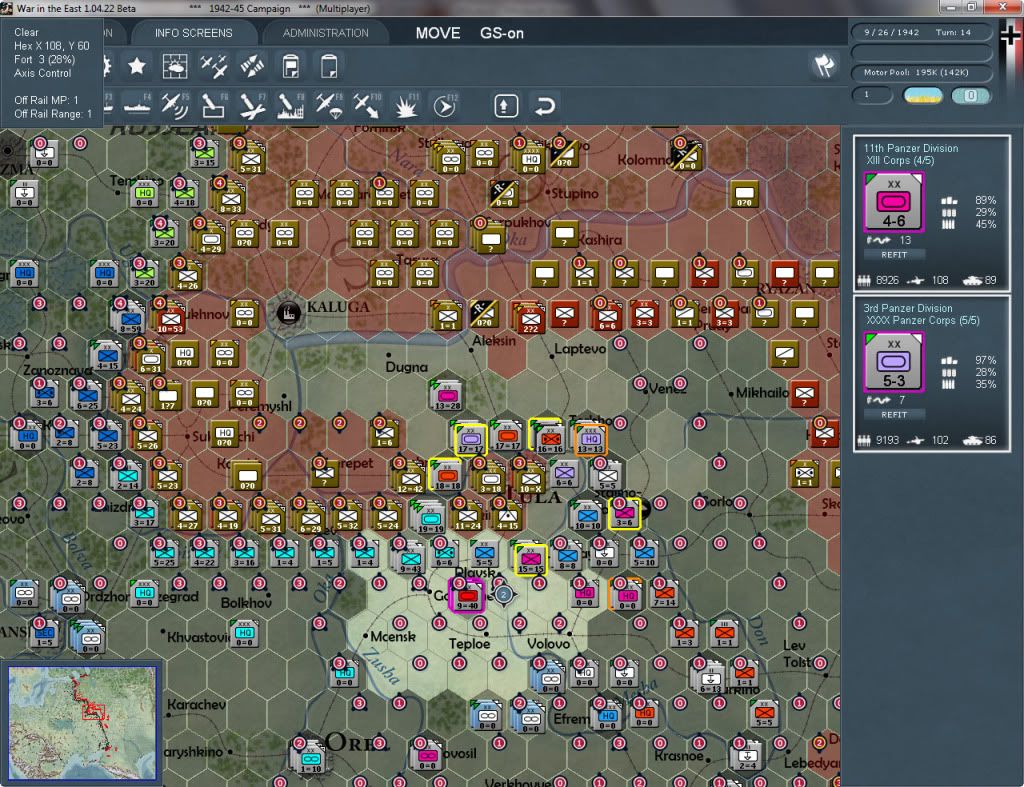Click the teal '0' counter pill
The image size is (1024, 787).
coord(971,95)
